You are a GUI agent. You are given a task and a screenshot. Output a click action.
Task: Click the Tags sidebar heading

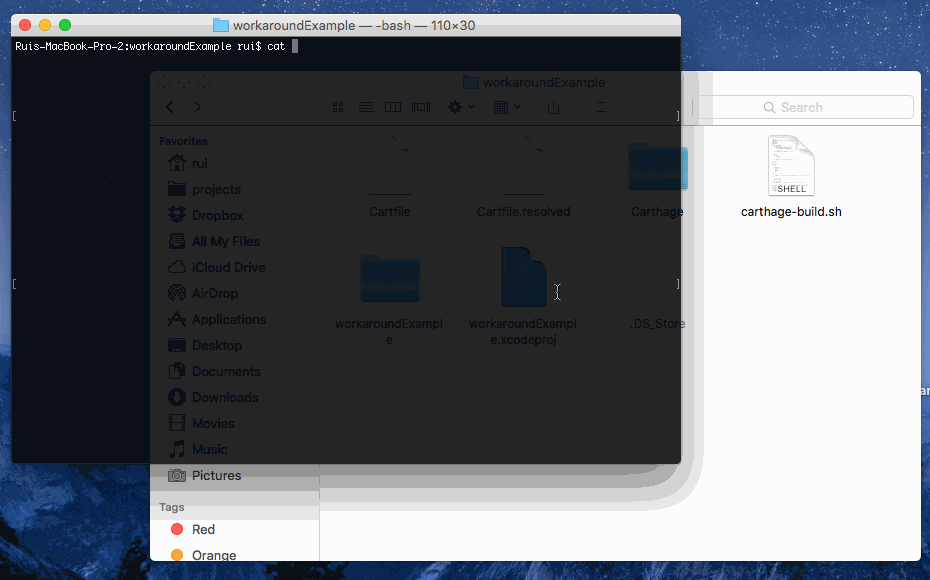tap(171, 507)
